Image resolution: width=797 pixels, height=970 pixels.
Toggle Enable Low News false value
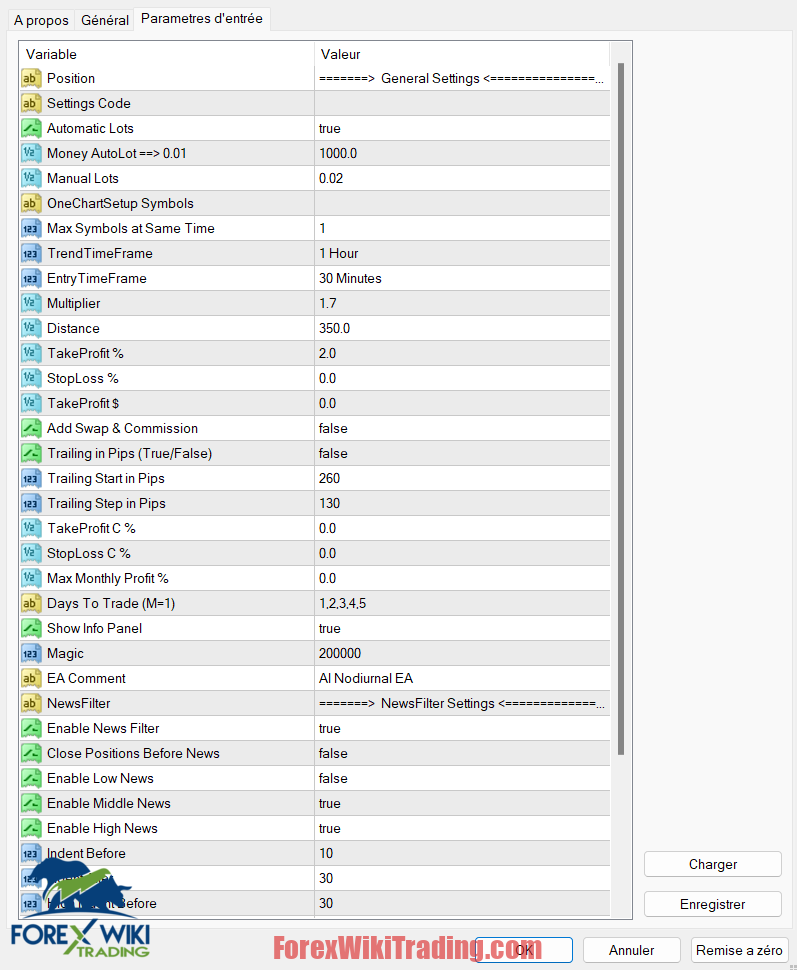pyautogui.click(x=462, y=778)
